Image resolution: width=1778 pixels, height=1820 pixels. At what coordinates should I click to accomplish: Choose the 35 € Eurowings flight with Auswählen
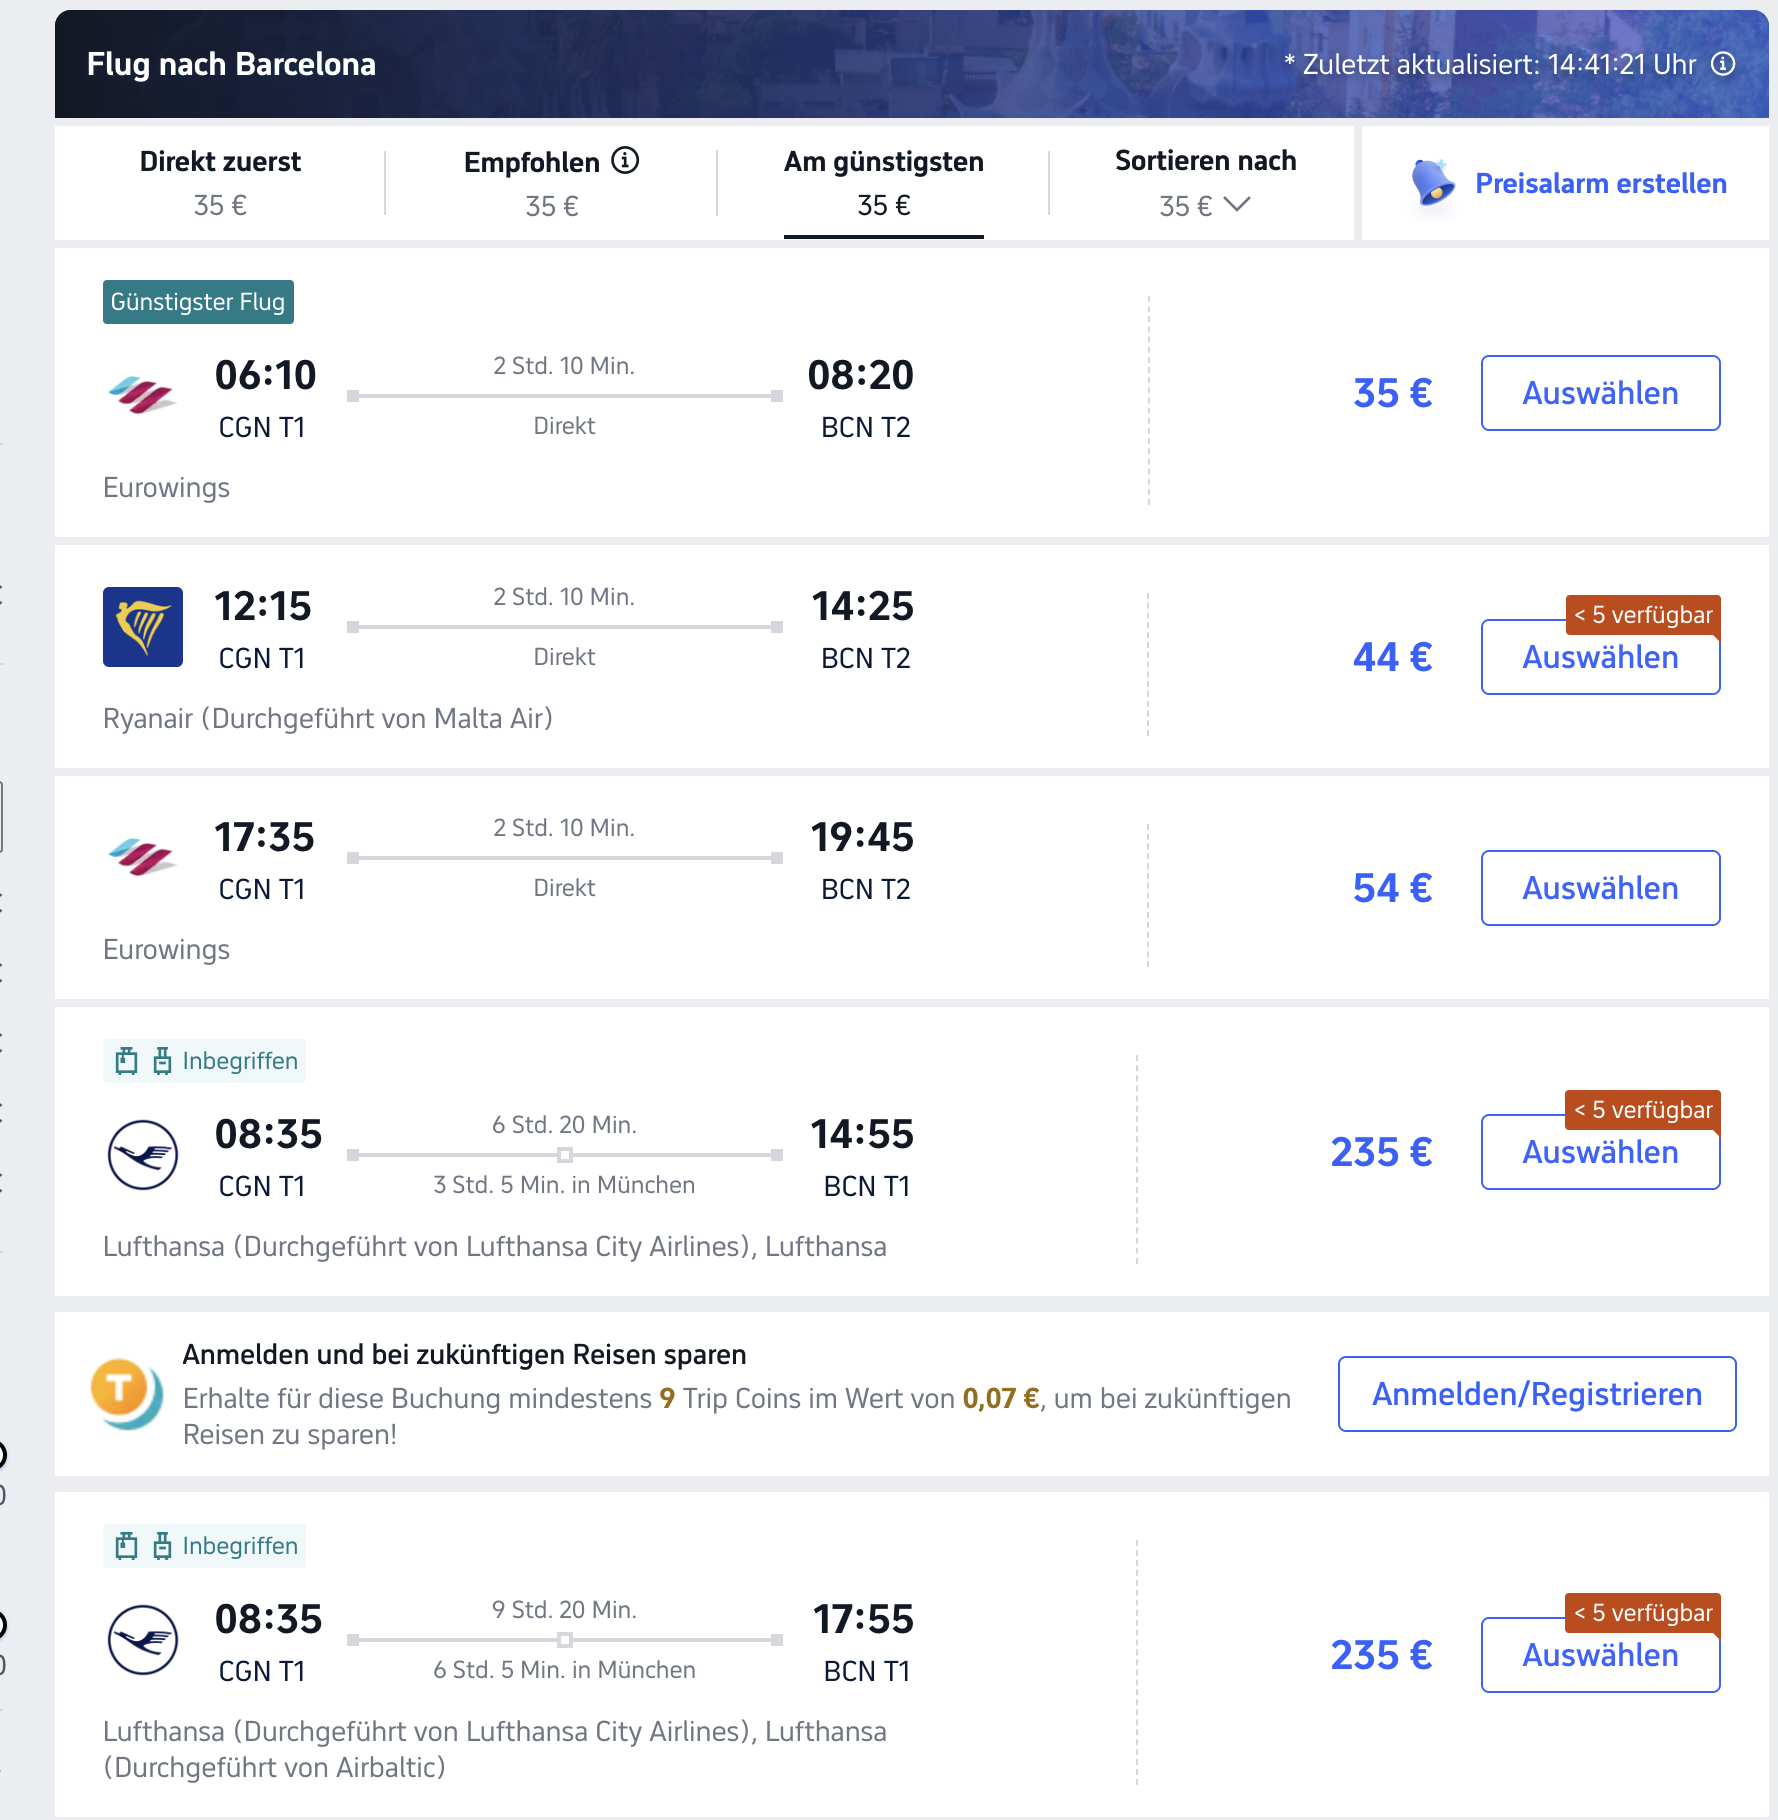(x=1600, y=393)
